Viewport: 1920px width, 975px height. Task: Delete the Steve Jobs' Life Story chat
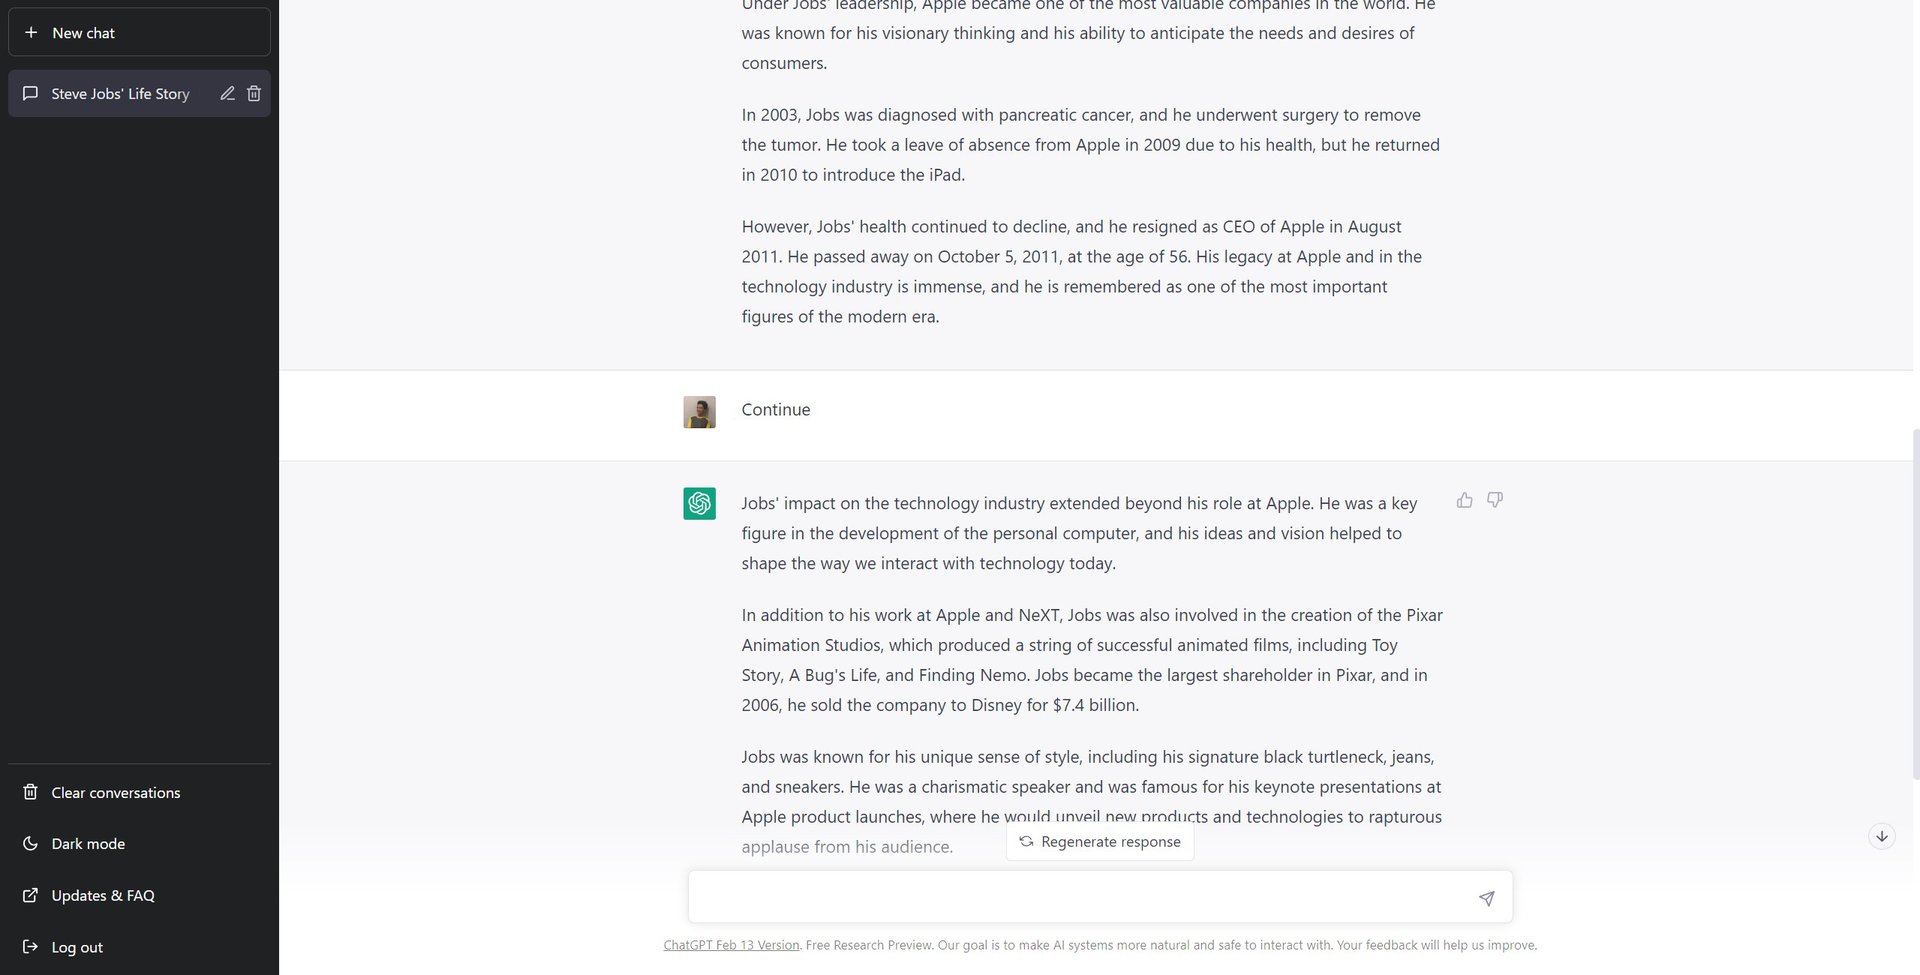coord(254,93)
